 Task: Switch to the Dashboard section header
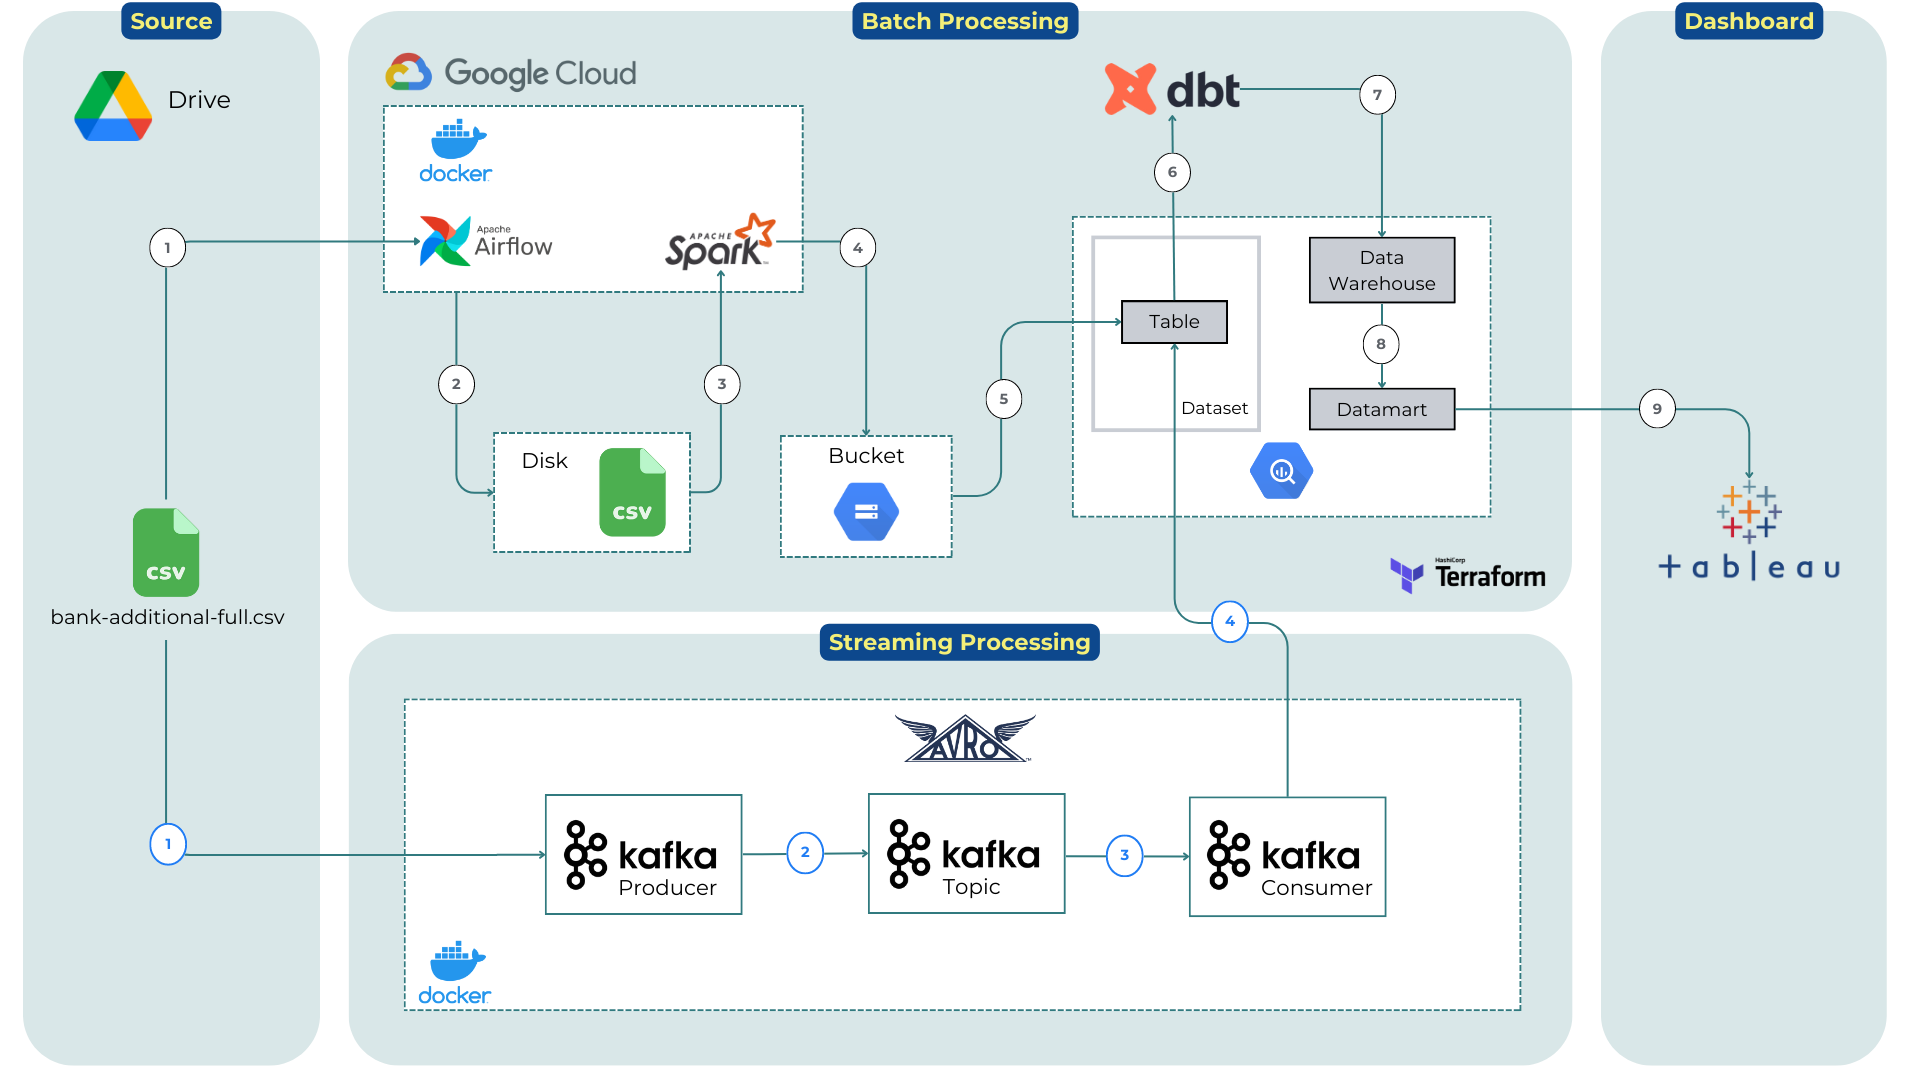click(x=1748, y=21)
